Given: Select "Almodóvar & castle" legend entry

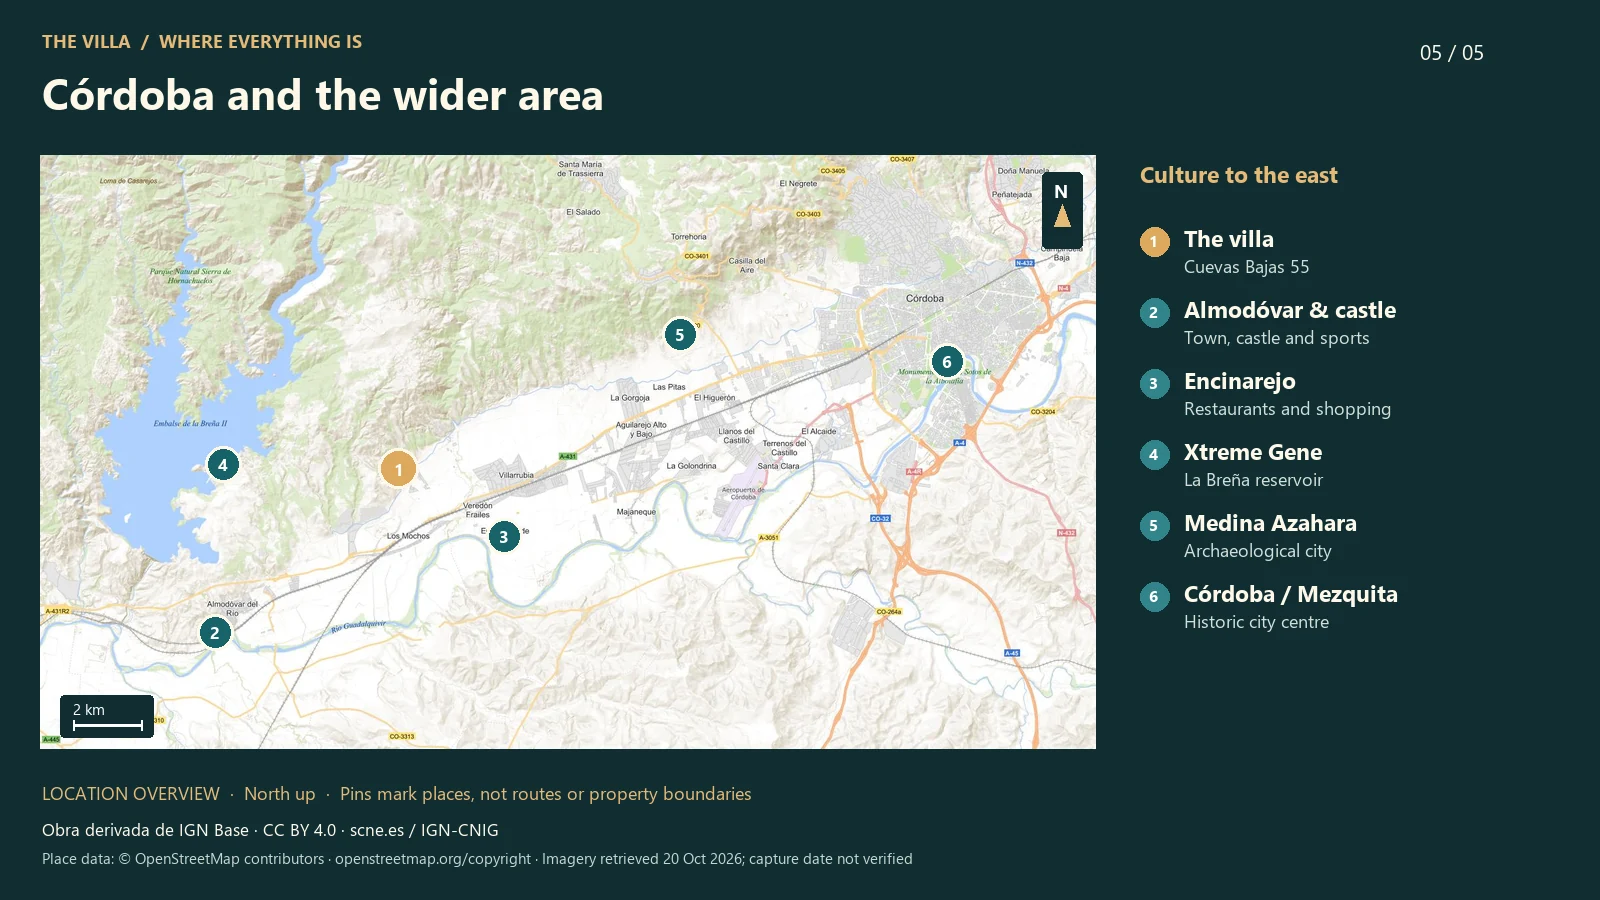Looking at the screenshot, I should click(x=1290, y=323).
